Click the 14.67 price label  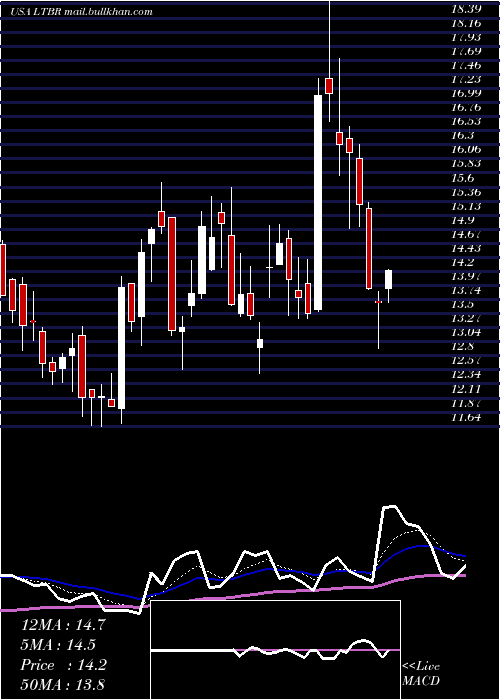(x=466, y=234)
